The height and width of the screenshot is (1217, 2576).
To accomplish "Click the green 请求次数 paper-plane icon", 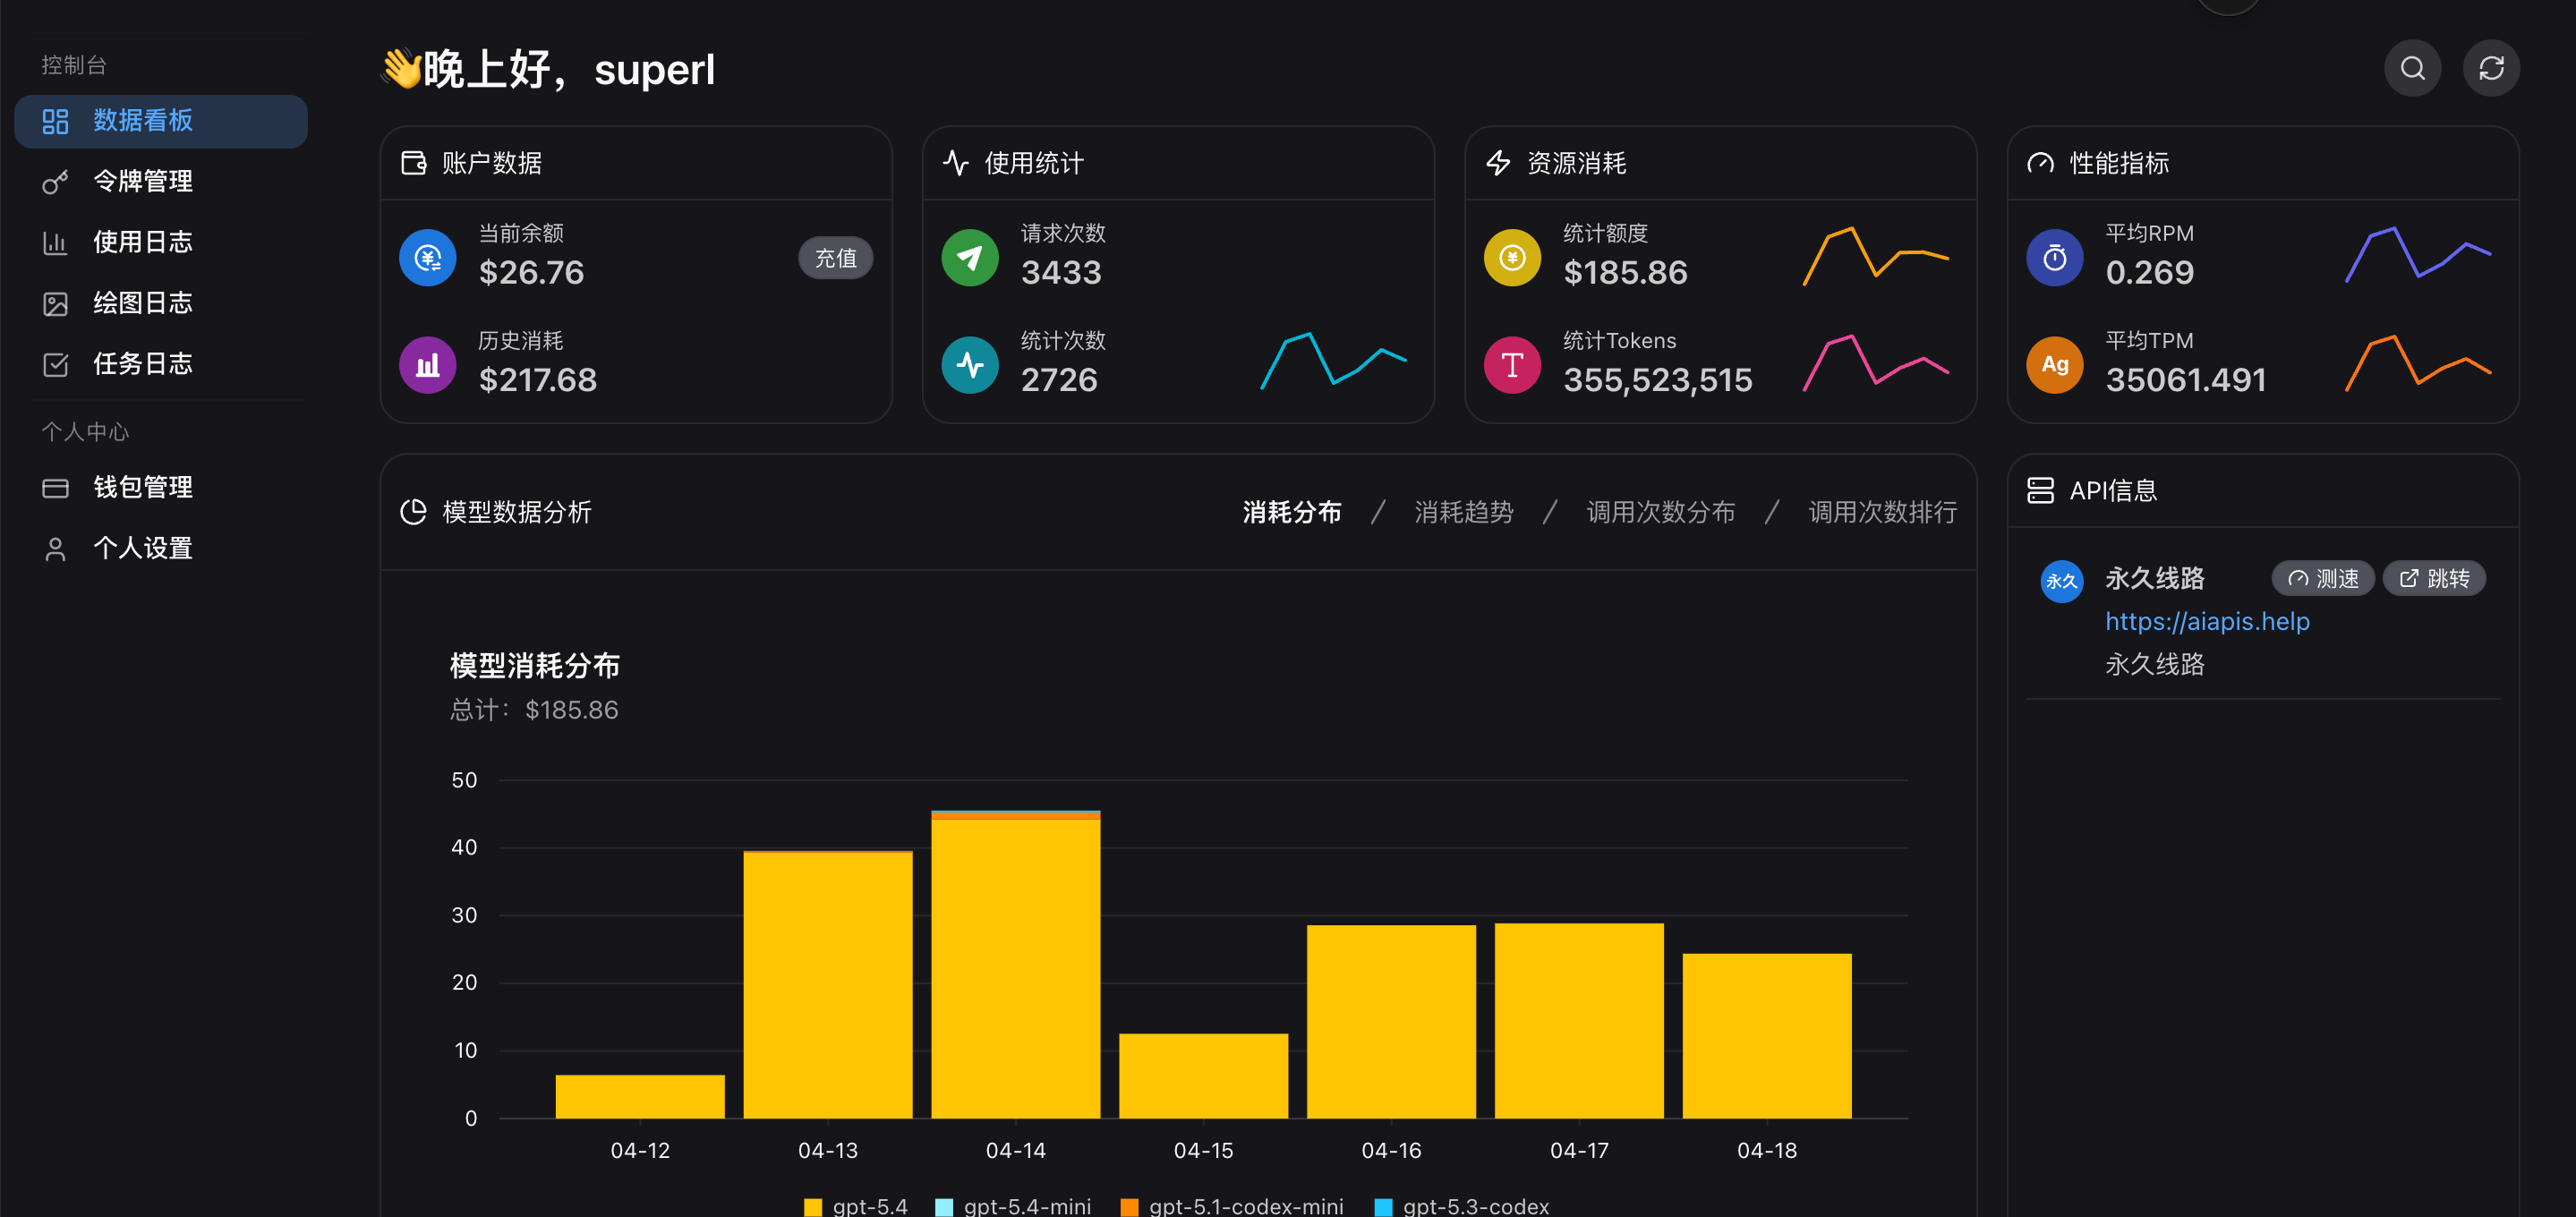I will coord(969,258).
